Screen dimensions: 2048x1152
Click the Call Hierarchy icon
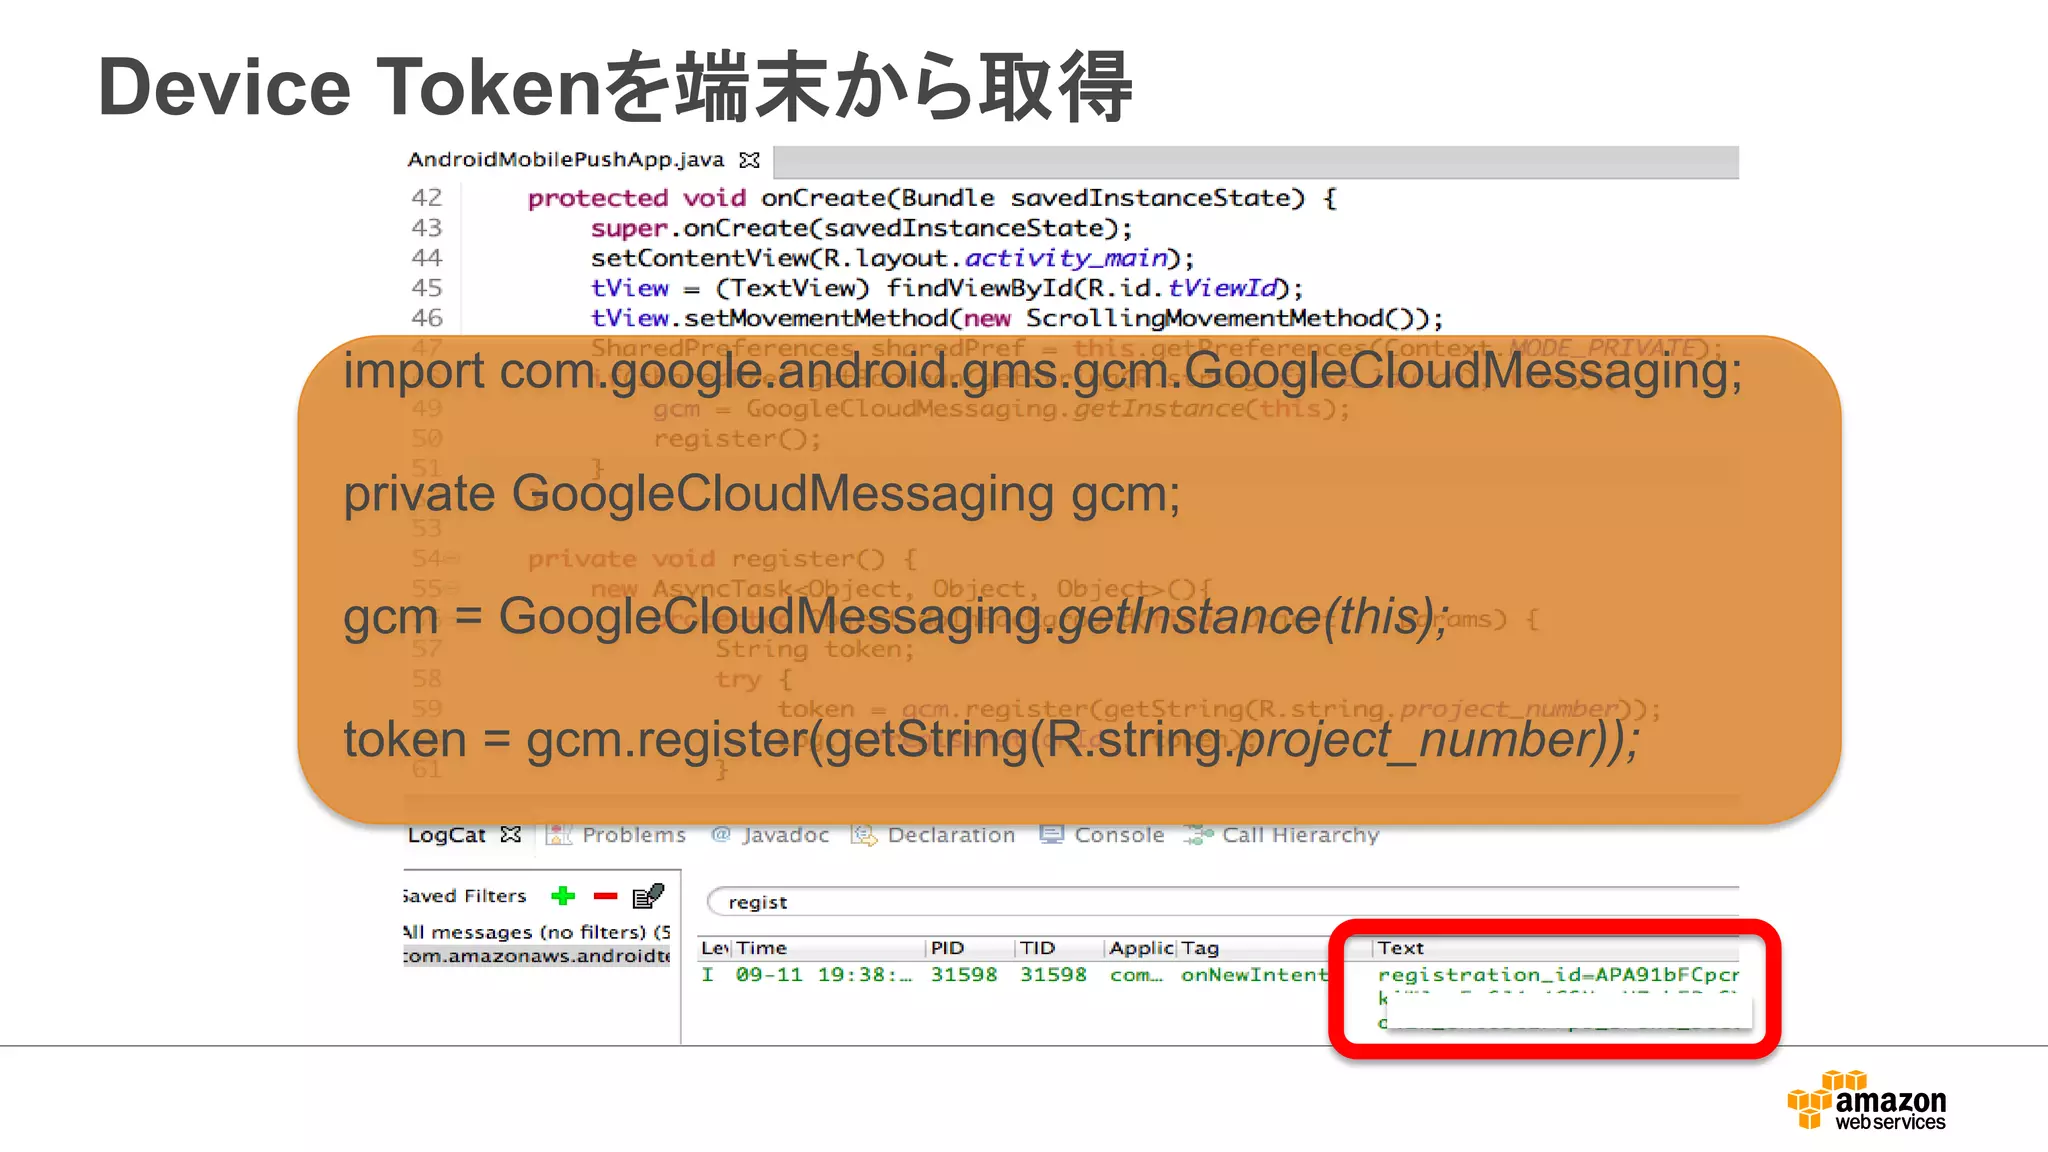click(x=1198, y=834)
